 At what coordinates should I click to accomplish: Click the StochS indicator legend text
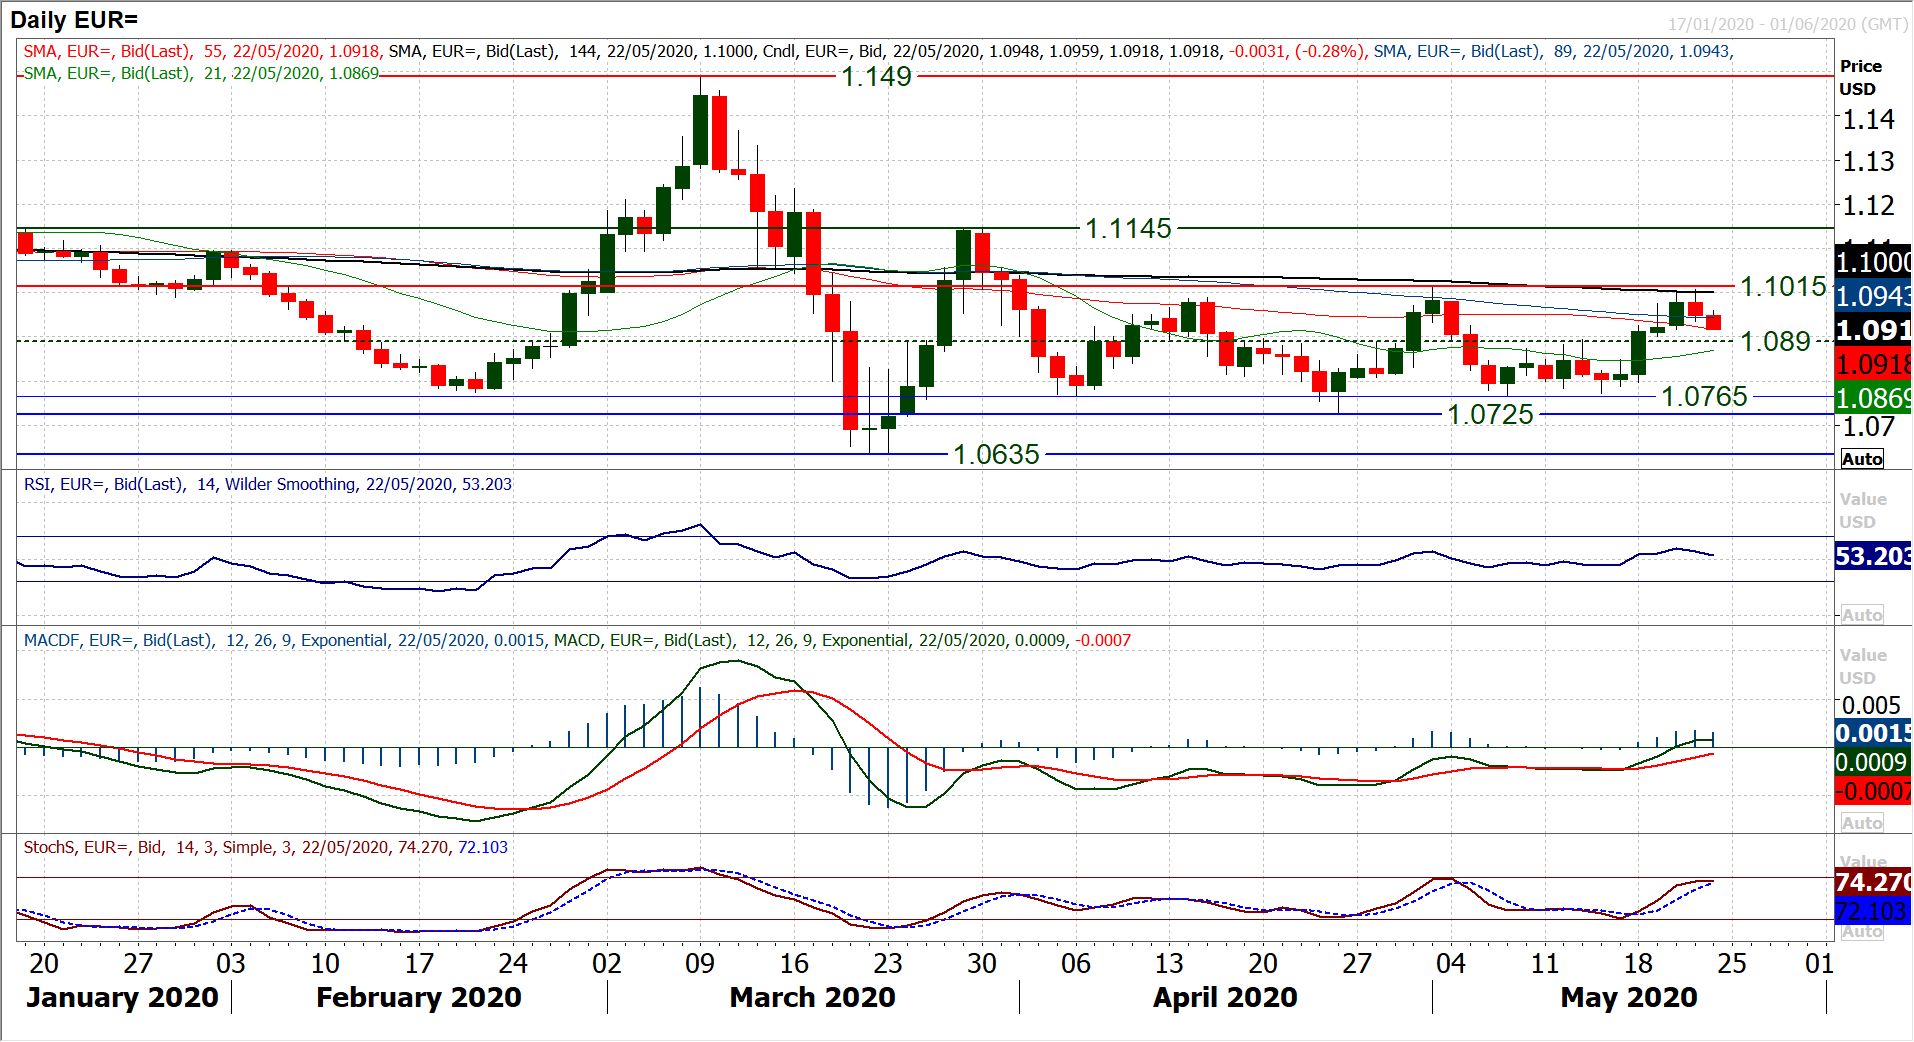[x=265, y=848]
